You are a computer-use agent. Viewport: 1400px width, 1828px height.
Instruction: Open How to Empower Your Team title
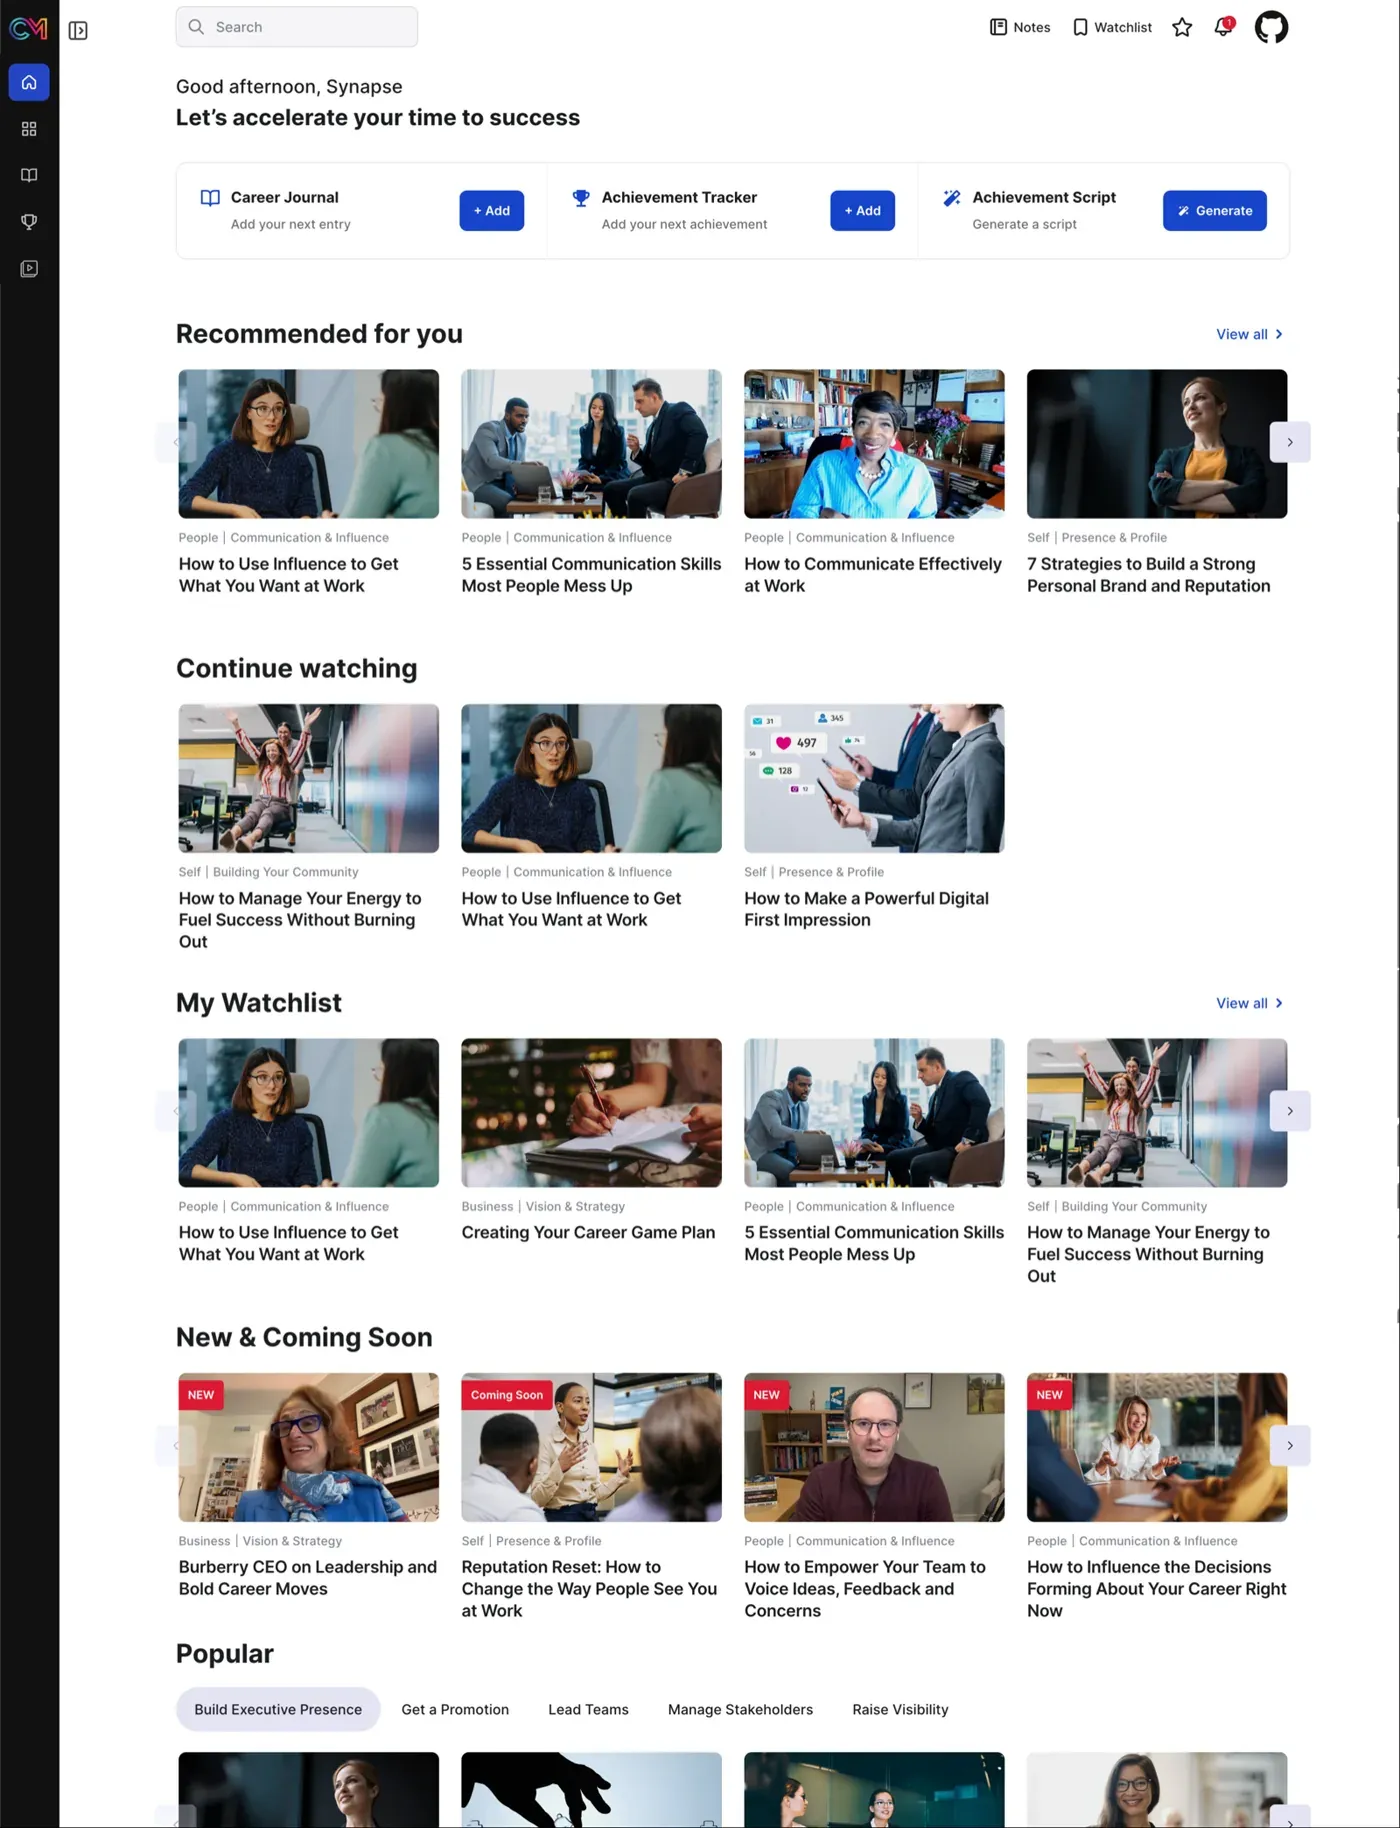click(x=865, y=1589)
